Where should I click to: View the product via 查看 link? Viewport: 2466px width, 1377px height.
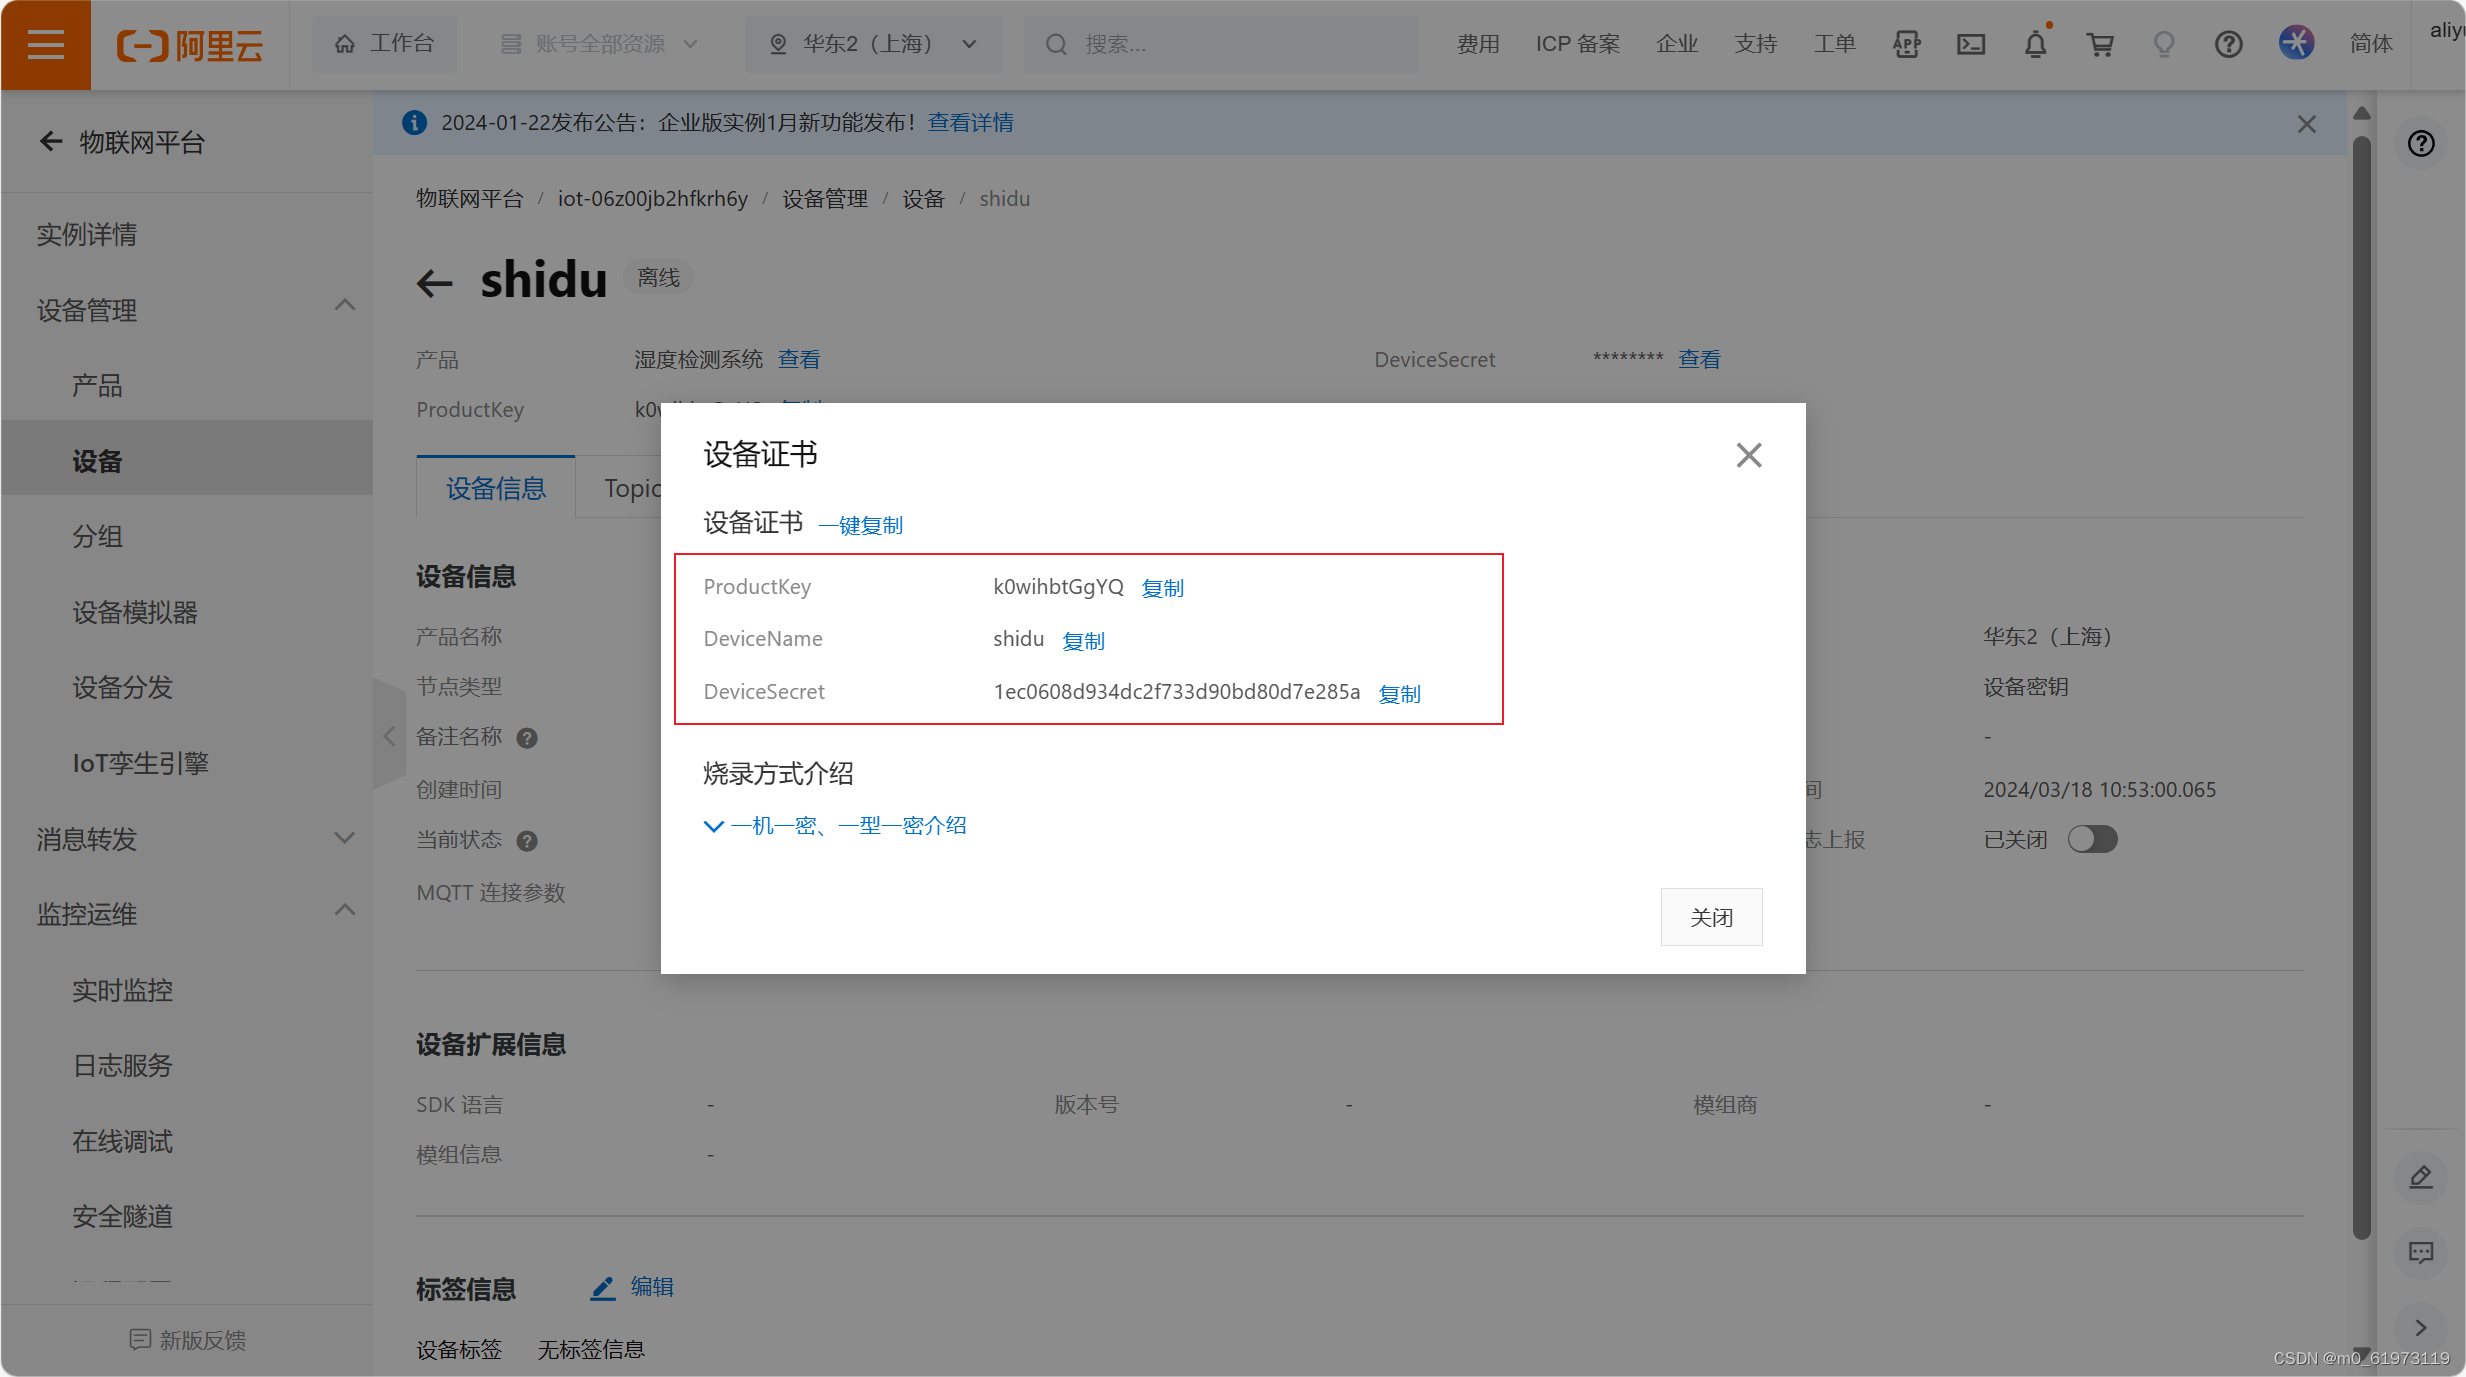(x=799, y=360)
